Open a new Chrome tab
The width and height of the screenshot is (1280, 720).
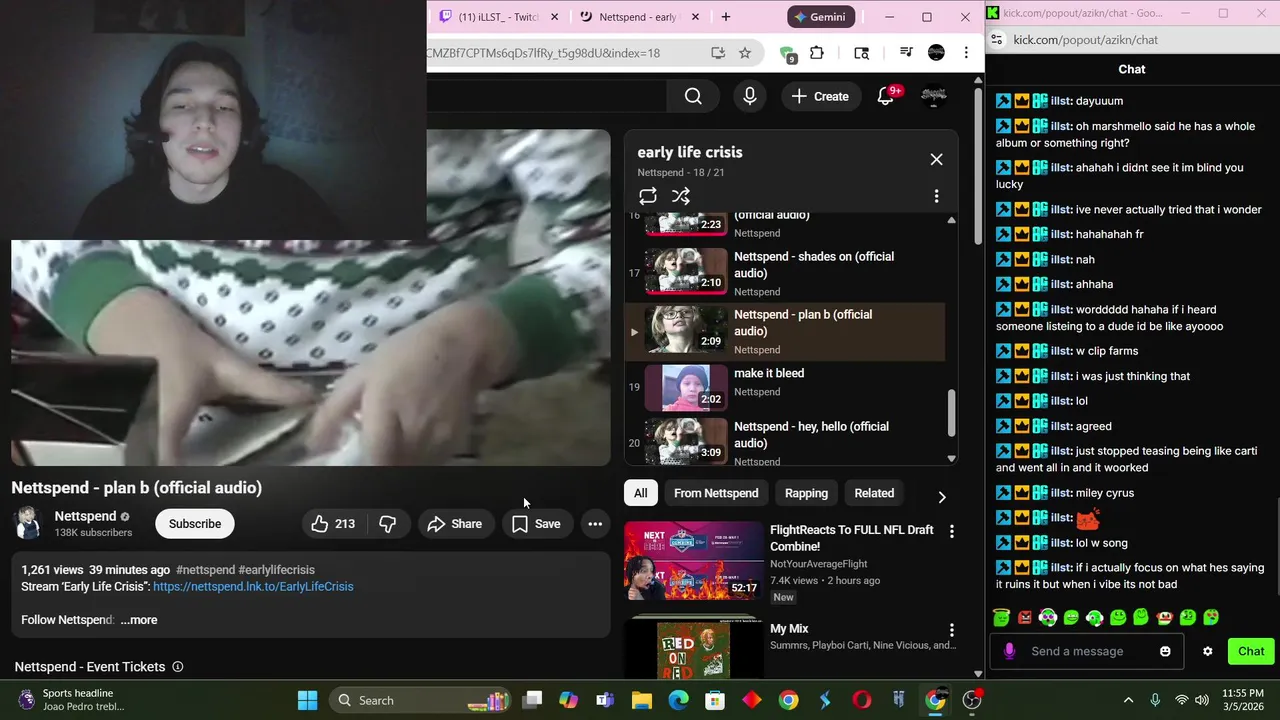point(726,17)
